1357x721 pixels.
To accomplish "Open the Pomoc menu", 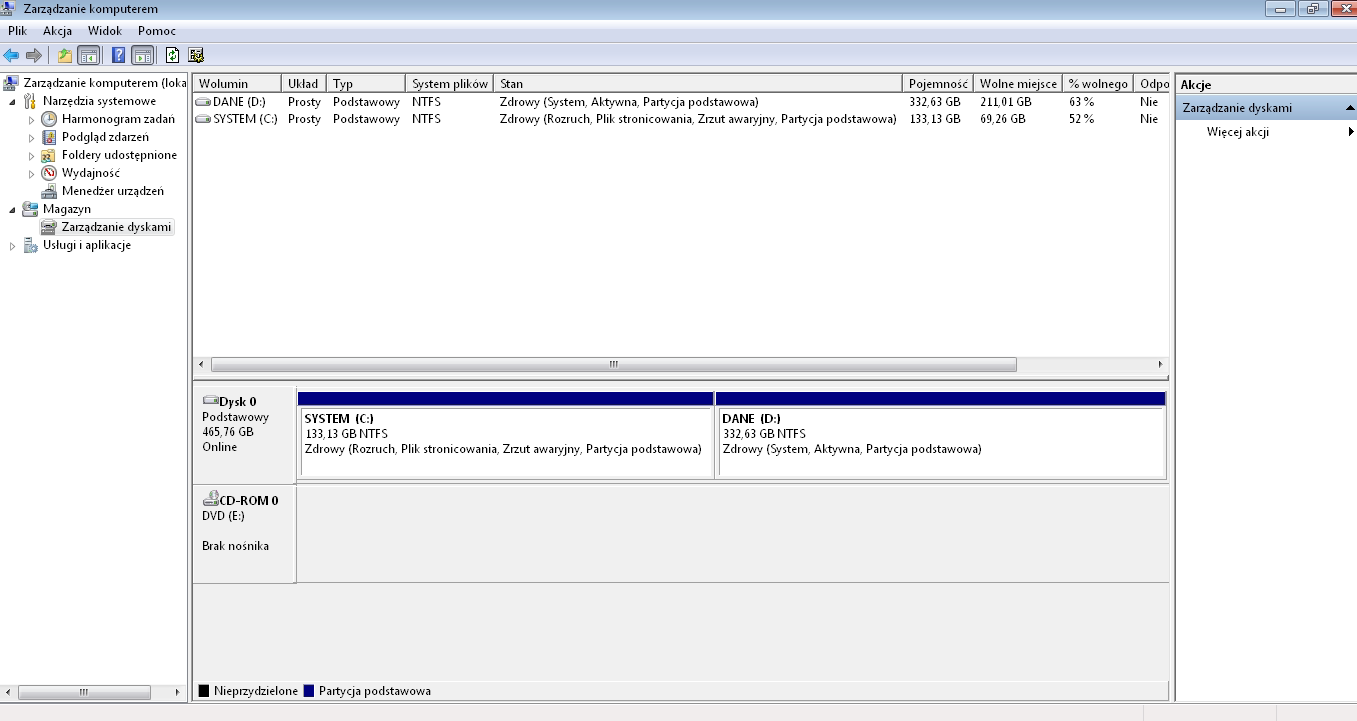I will pyautogui.click(x=156, y=31).
